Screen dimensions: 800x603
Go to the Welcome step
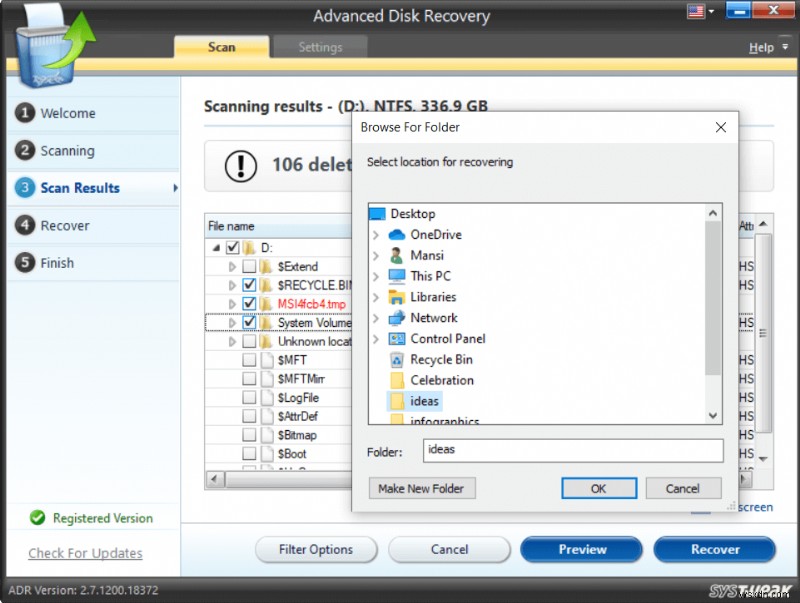pyautogui.click(x=68, y=113)
